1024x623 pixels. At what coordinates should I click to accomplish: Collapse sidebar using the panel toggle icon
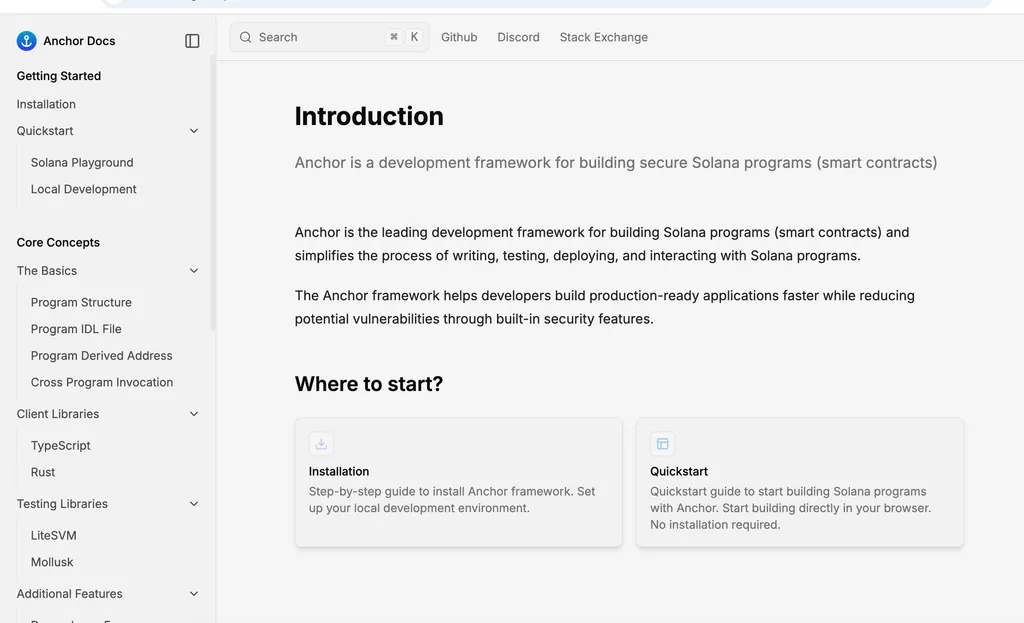pos(192,40)
